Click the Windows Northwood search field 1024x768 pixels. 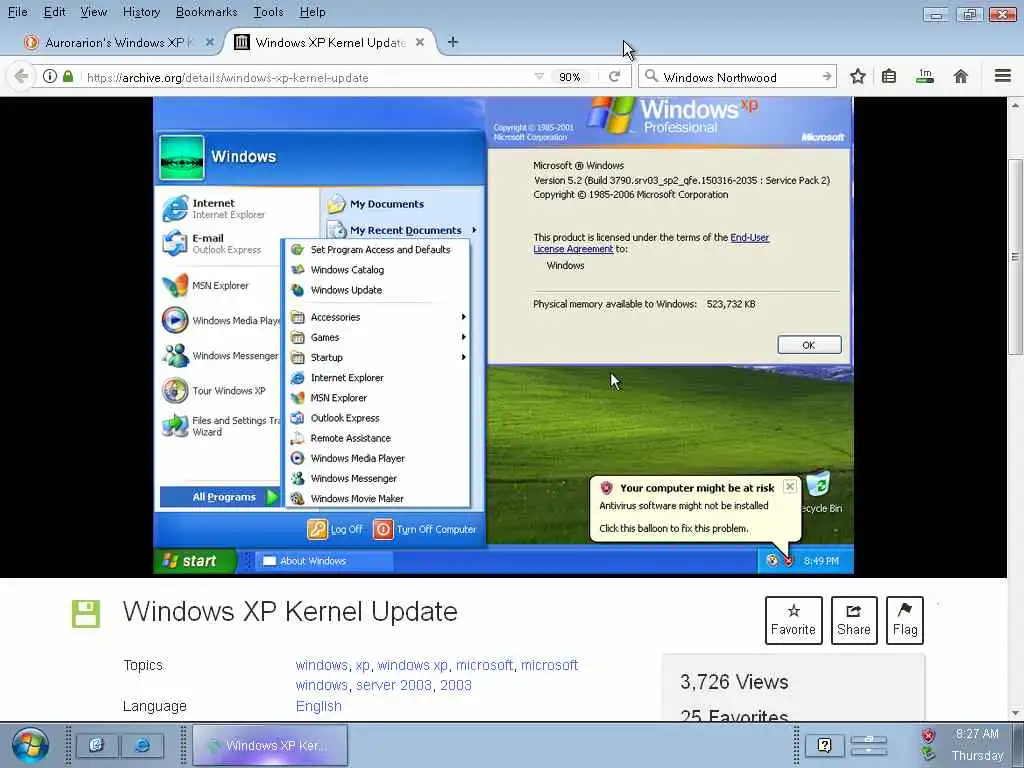point(738,78)
